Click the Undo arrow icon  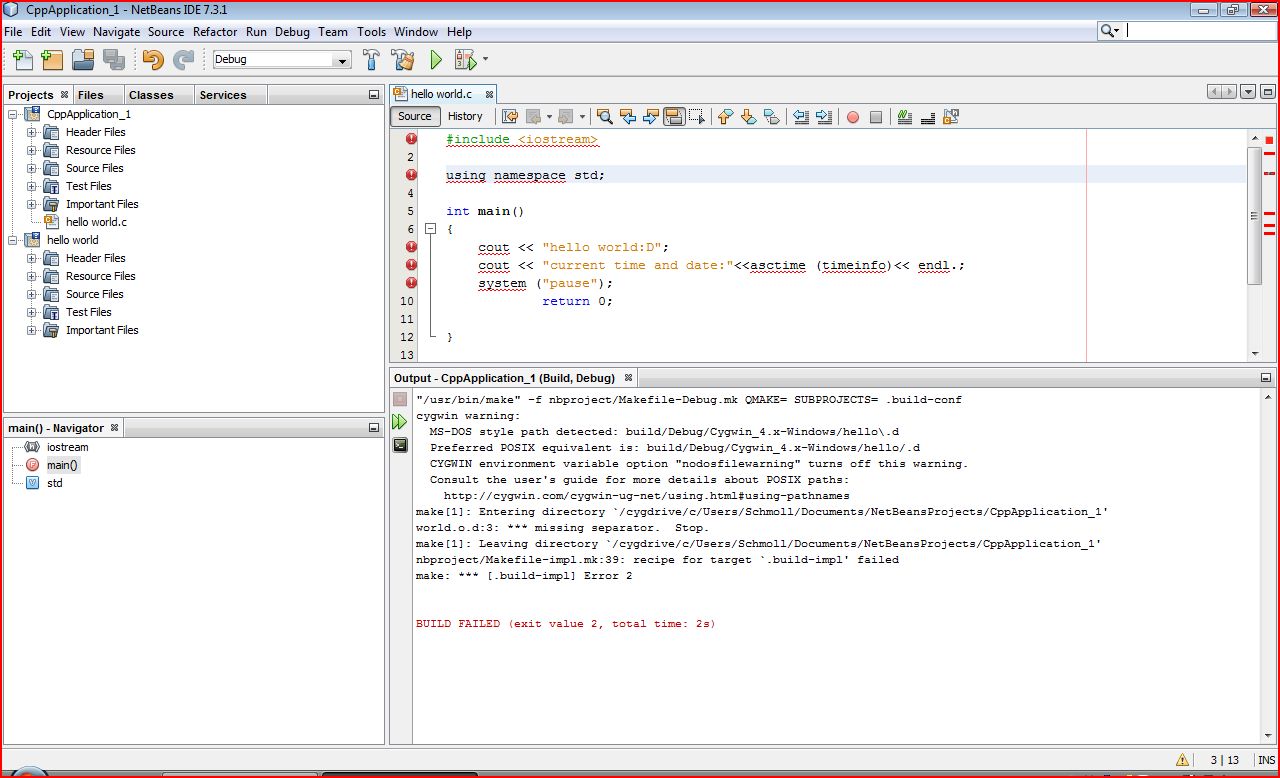(x=152, y=60)
